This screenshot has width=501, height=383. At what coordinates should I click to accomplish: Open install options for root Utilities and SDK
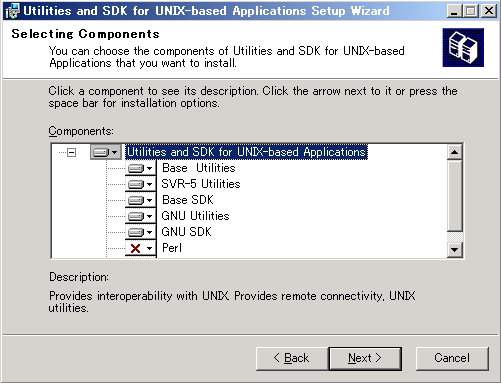106,152
